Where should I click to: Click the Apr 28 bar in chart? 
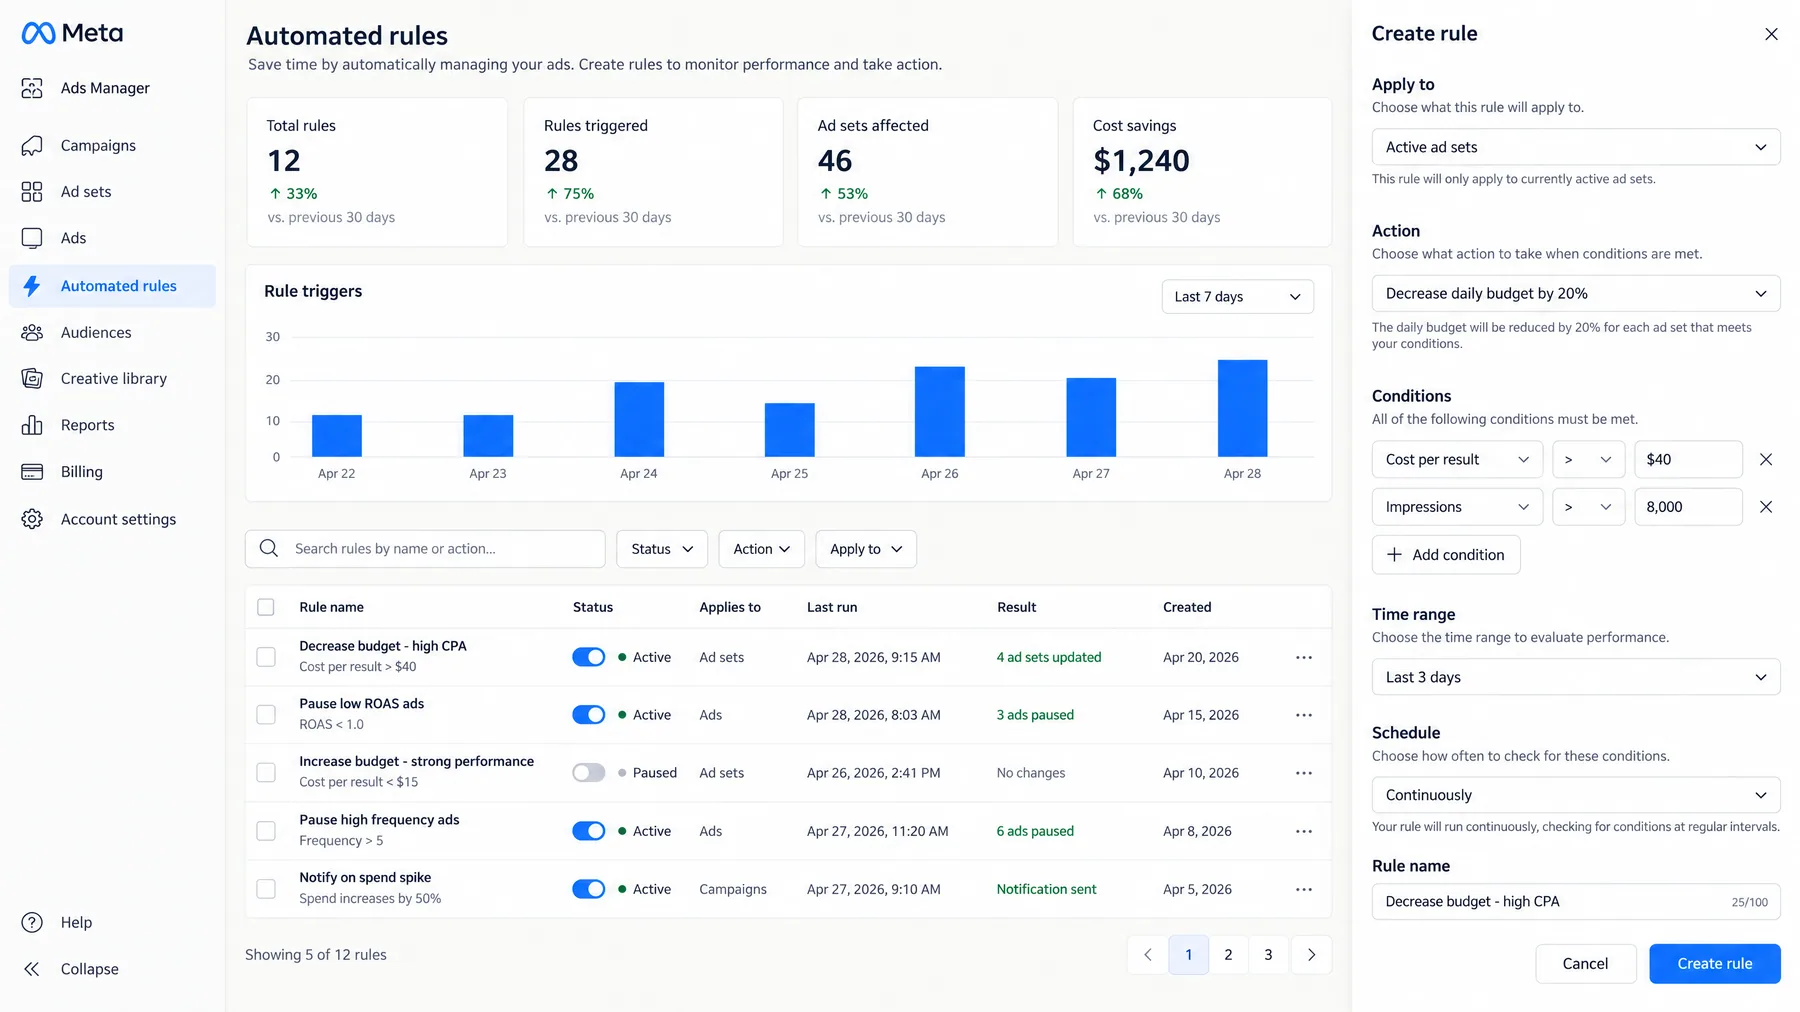(x=1242, y=408)
